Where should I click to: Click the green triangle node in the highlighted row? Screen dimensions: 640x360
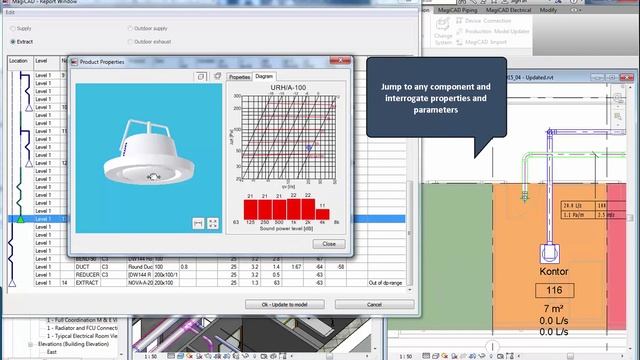coord(20,219)
